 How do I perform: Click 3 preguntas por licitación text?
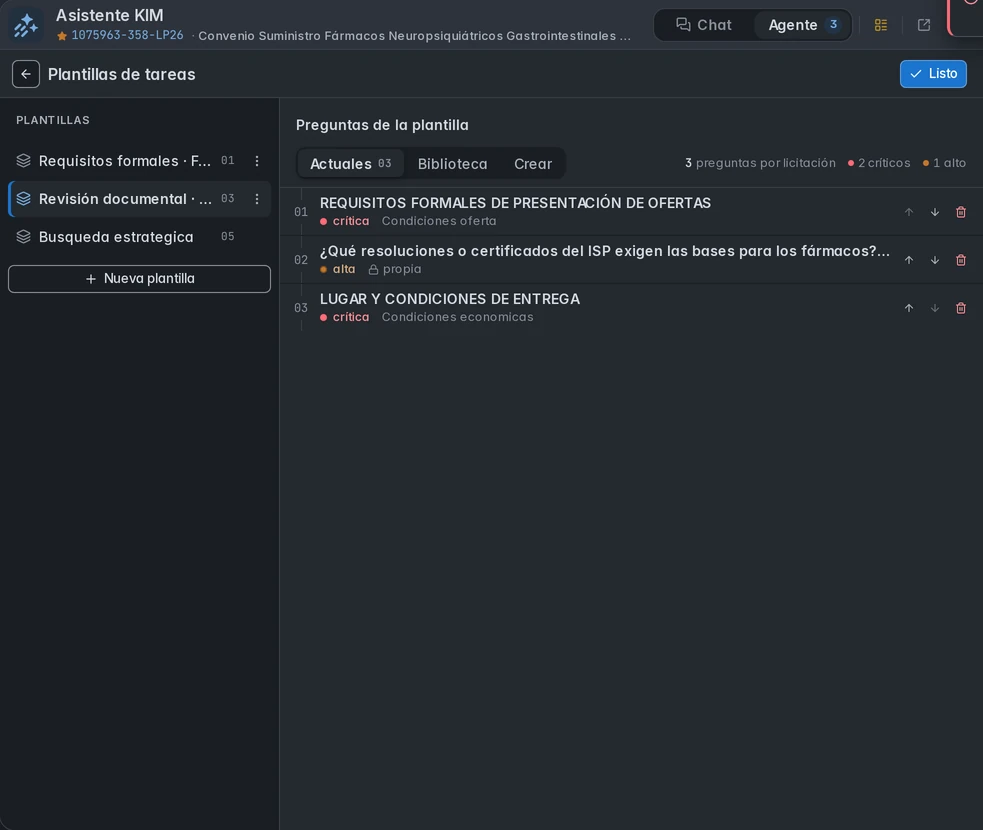click(x=760, y=163)
